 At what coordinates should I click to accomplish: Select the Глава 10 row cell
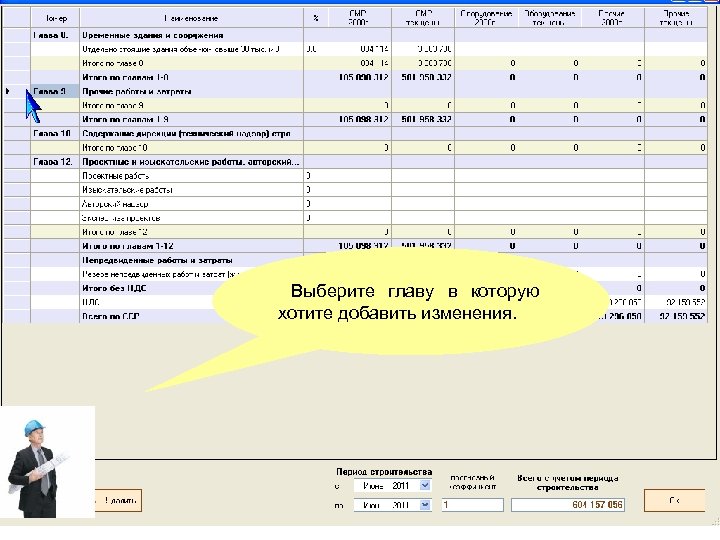(55, 134)
